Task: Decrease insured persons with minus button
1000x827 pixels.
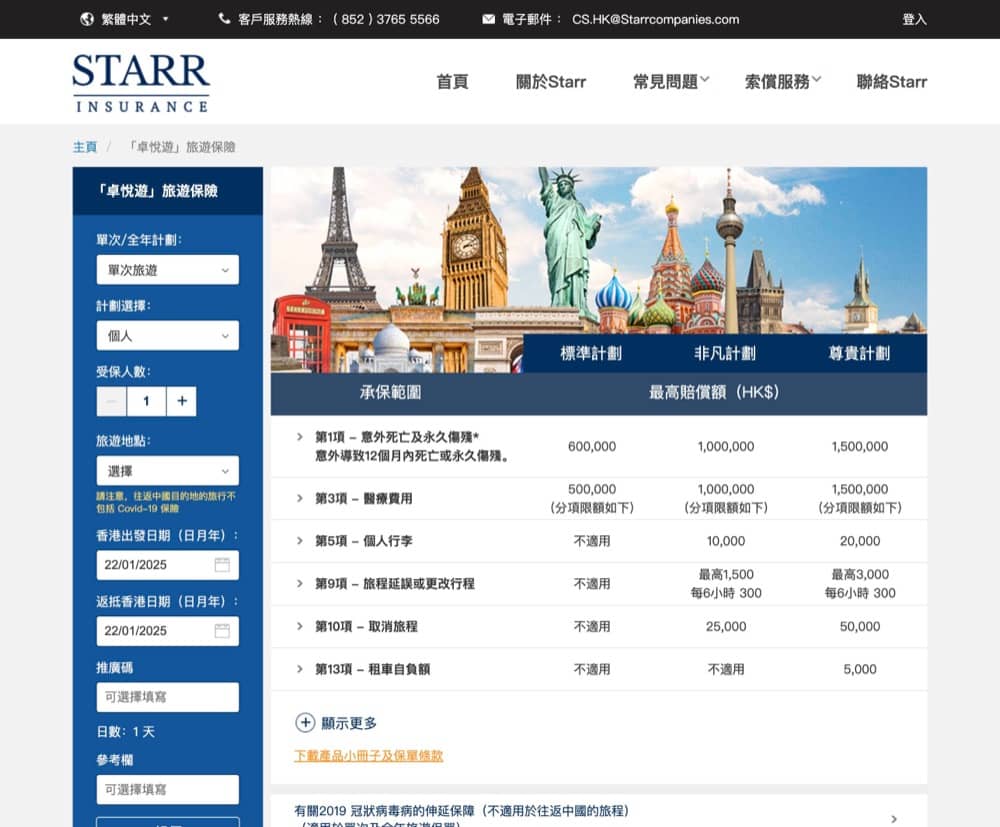Action: point(112,401)
